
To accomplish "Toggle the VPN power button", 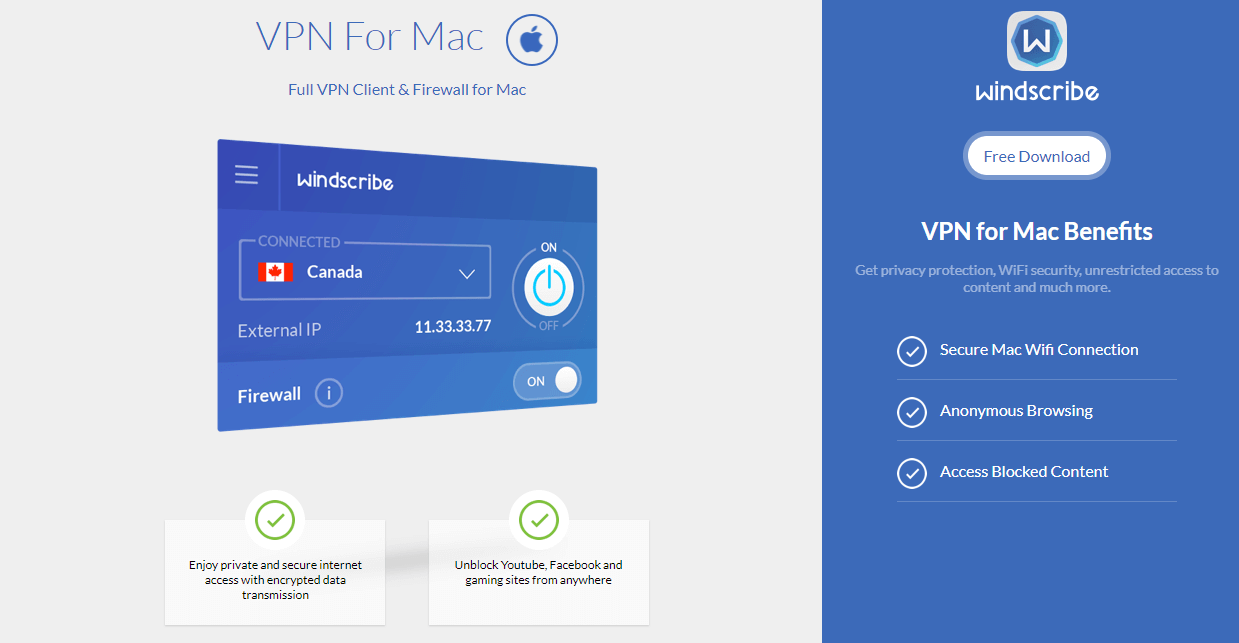I will tap(548, 288).
